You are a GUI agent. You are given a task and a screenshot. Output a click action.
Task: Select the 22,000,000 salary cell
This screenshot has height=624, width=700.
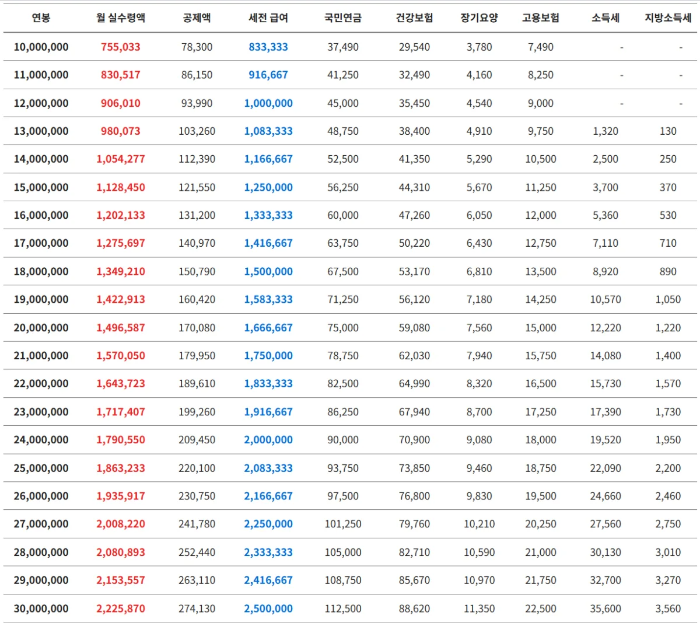point(41,383)
